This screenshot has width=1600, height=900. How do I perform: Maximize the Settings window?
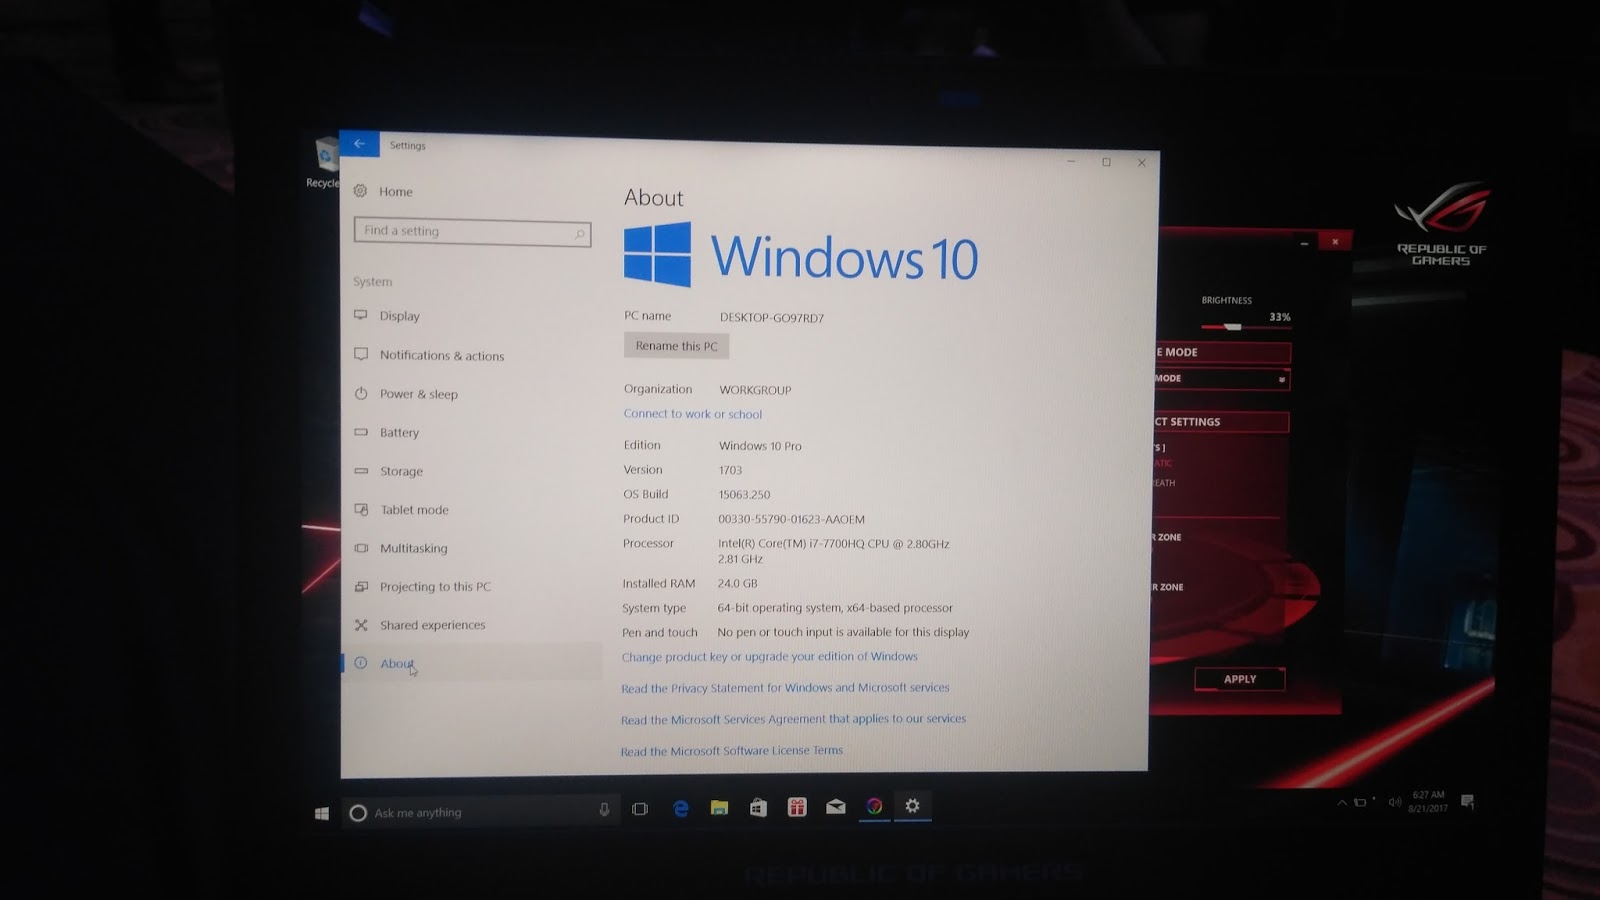pos(1106,162)
